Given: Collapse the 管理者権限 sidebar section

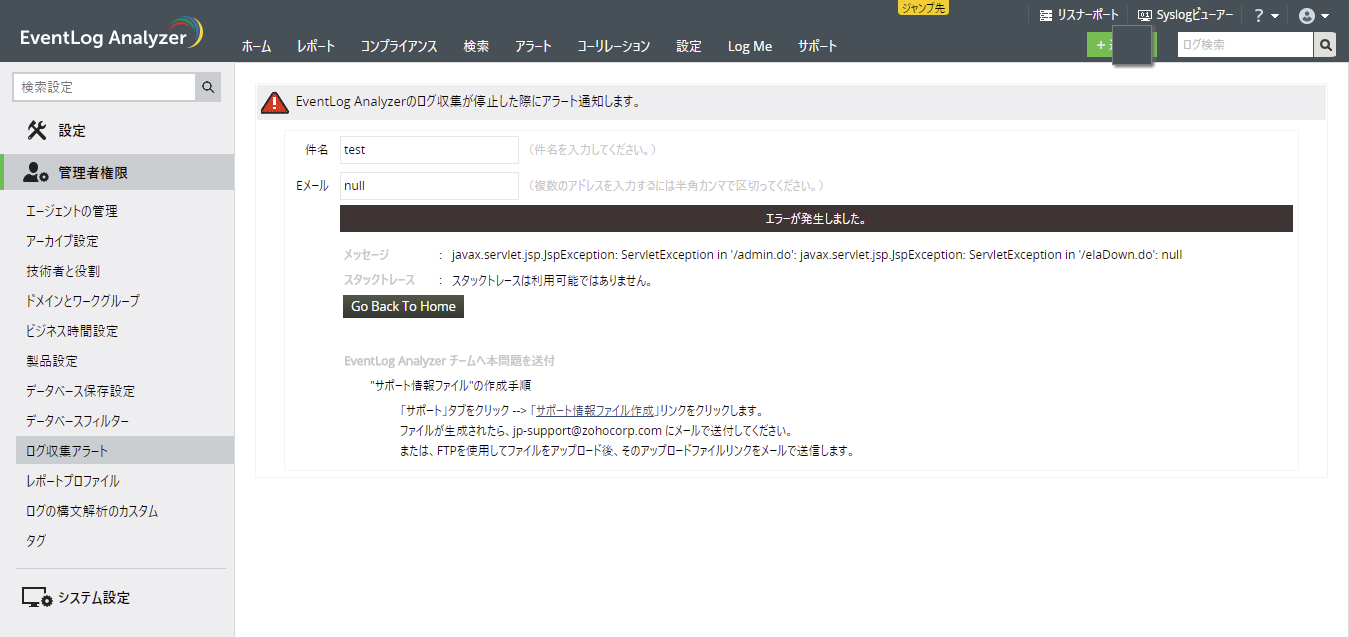Looking at the screenshot, I should [117, 173].
